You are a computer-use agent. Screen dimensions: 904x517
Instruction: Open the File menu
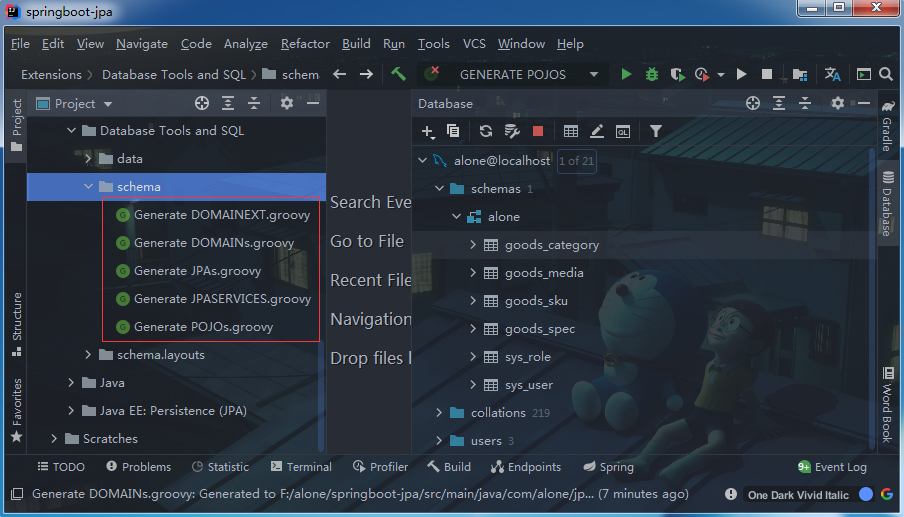[x=20, y=44]
